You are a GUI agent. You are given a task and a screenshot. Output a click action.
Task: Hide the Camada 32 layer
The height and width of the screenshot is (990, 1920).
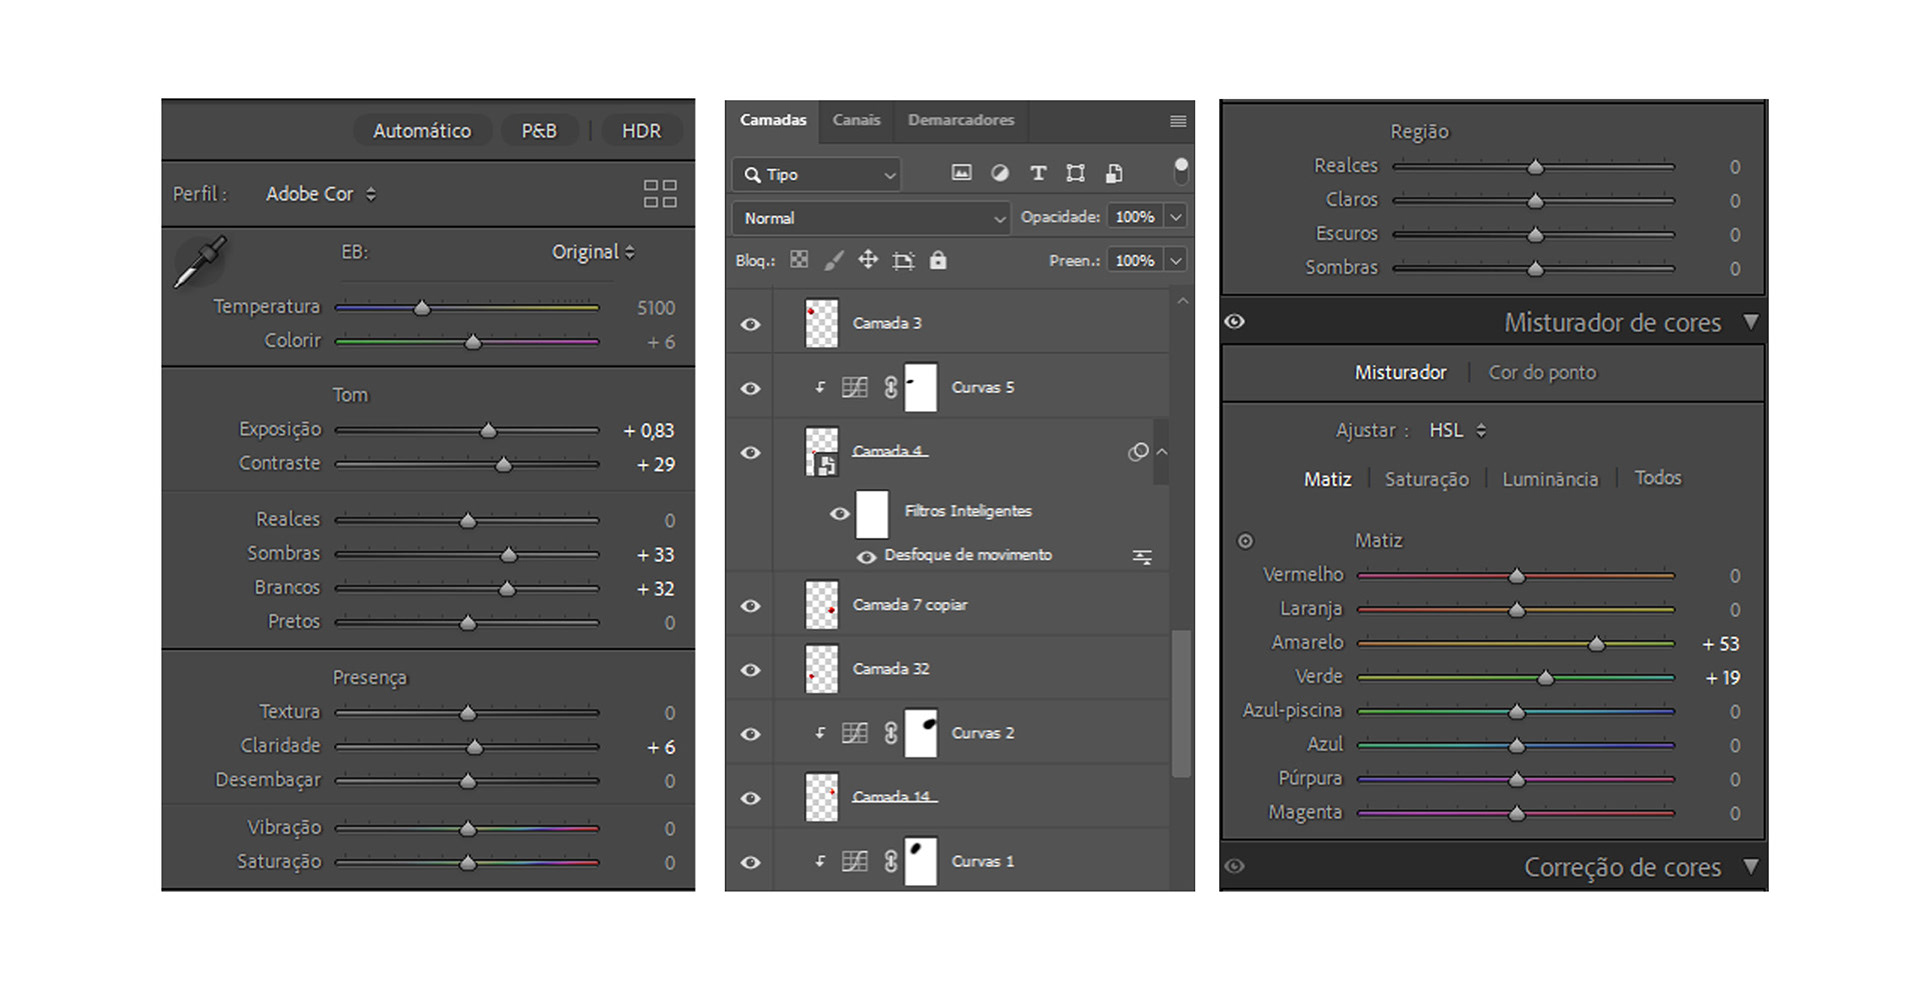tap(750, 670)
